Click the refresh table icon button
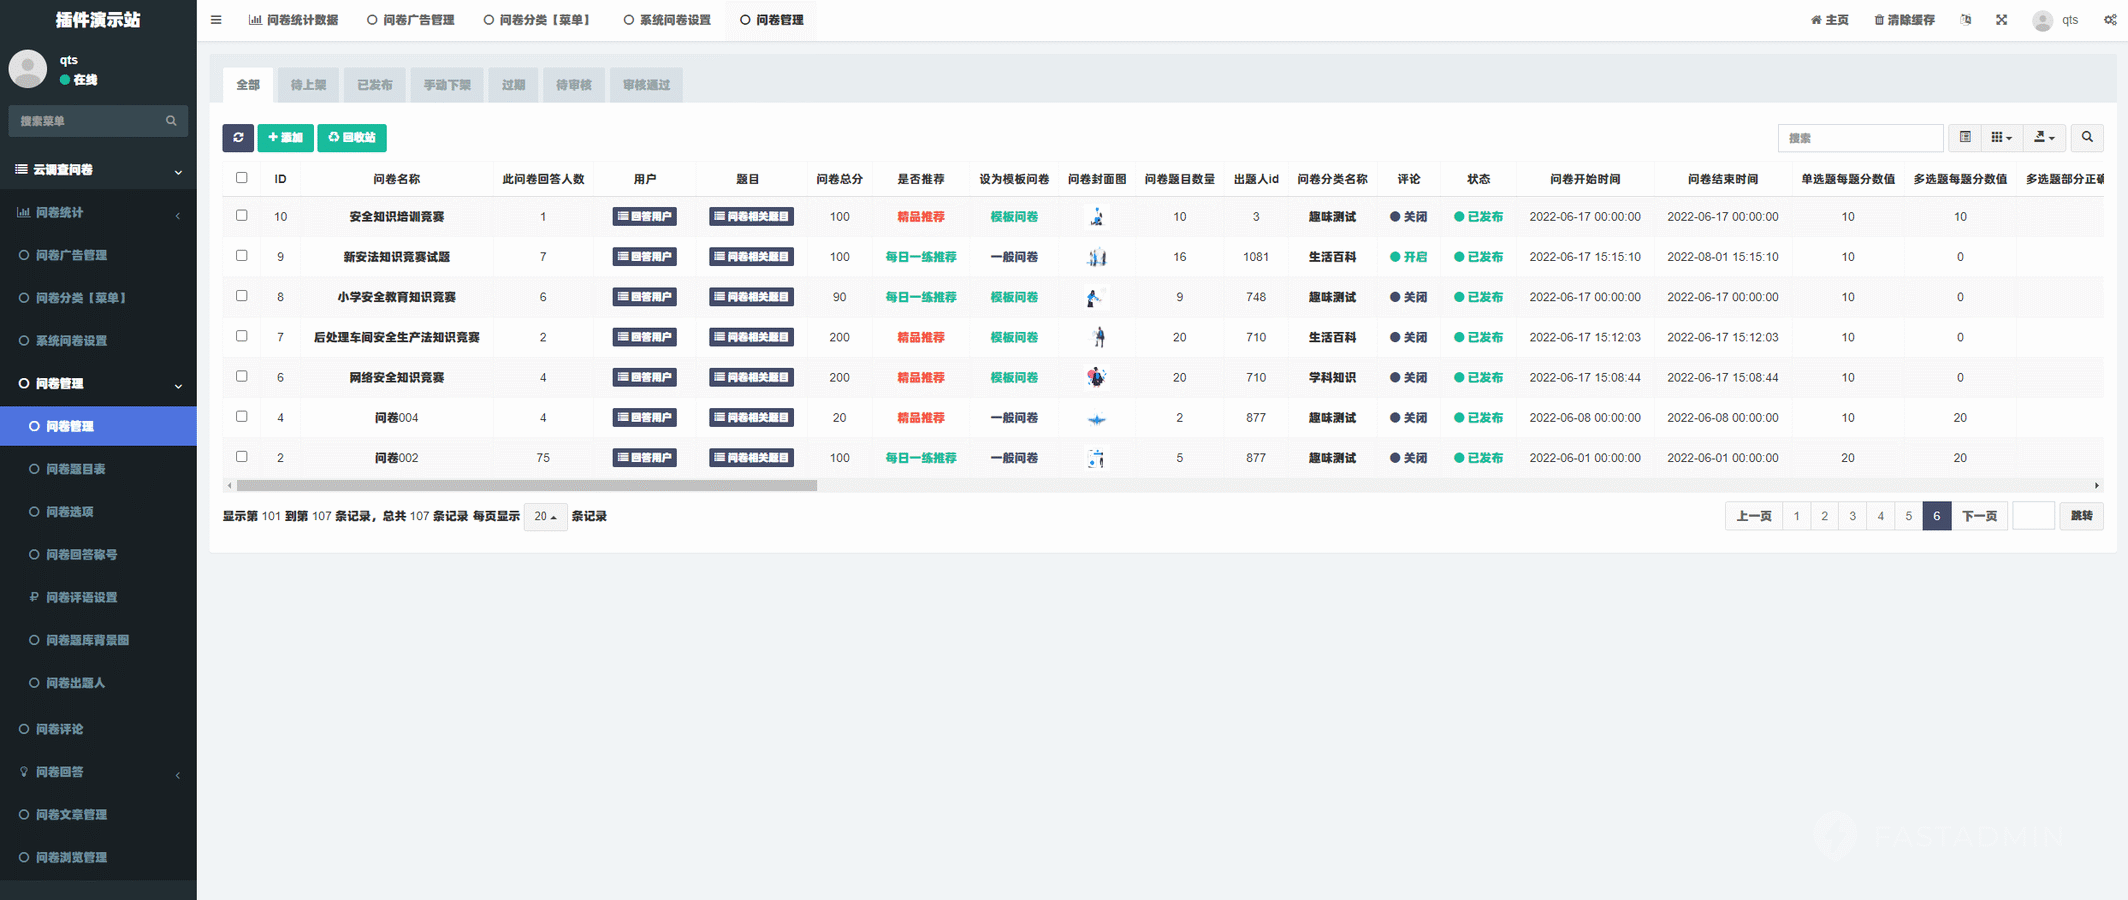2128x900 pixels. (238, 137)
